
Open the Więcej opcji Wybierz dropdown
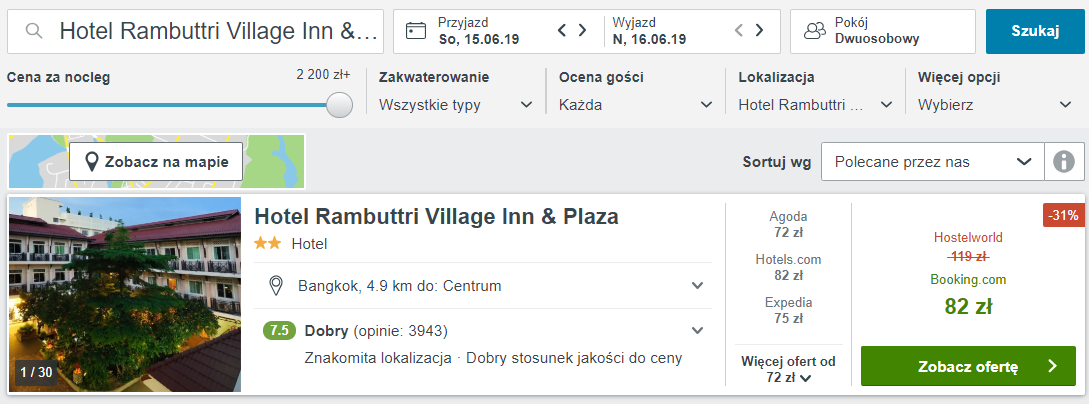[995, 106]
